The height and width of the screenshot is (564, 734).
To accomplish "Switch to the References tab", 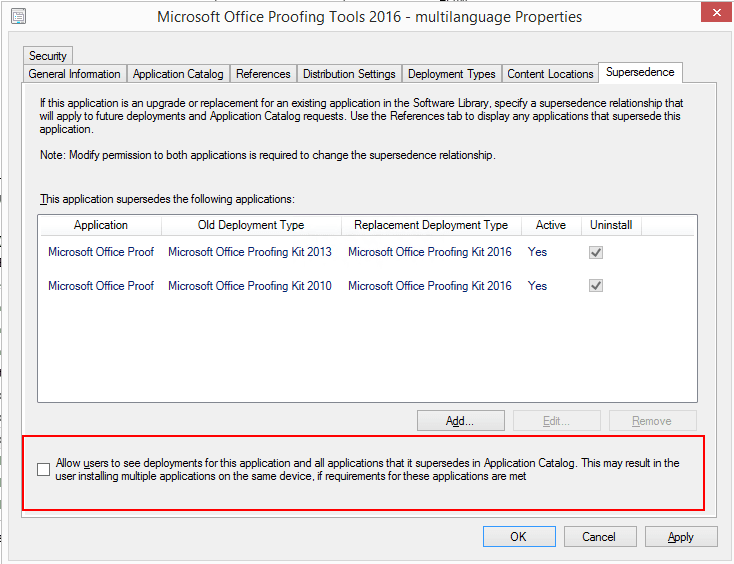I will 263,74.
